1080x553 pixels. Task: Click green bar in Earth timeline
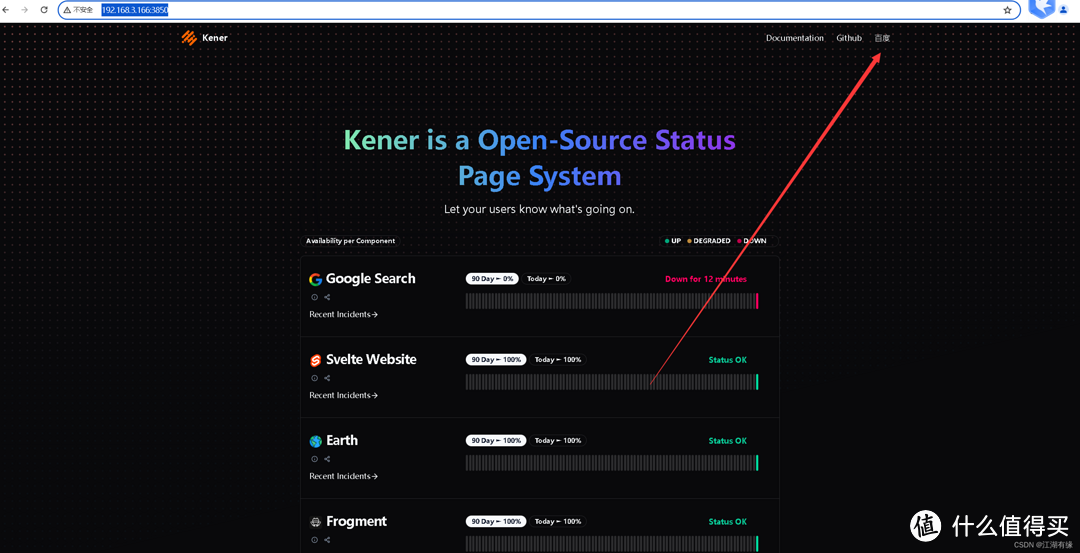(757, 463)
